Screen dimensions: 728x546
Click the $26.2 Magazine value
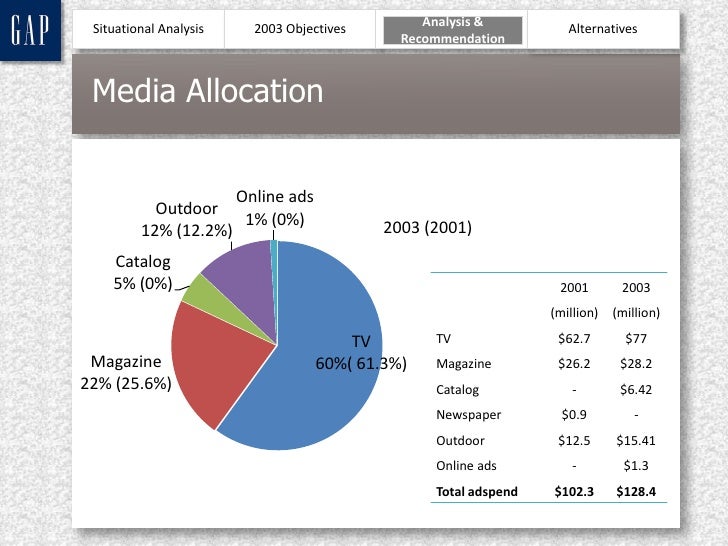click(574, 364)
